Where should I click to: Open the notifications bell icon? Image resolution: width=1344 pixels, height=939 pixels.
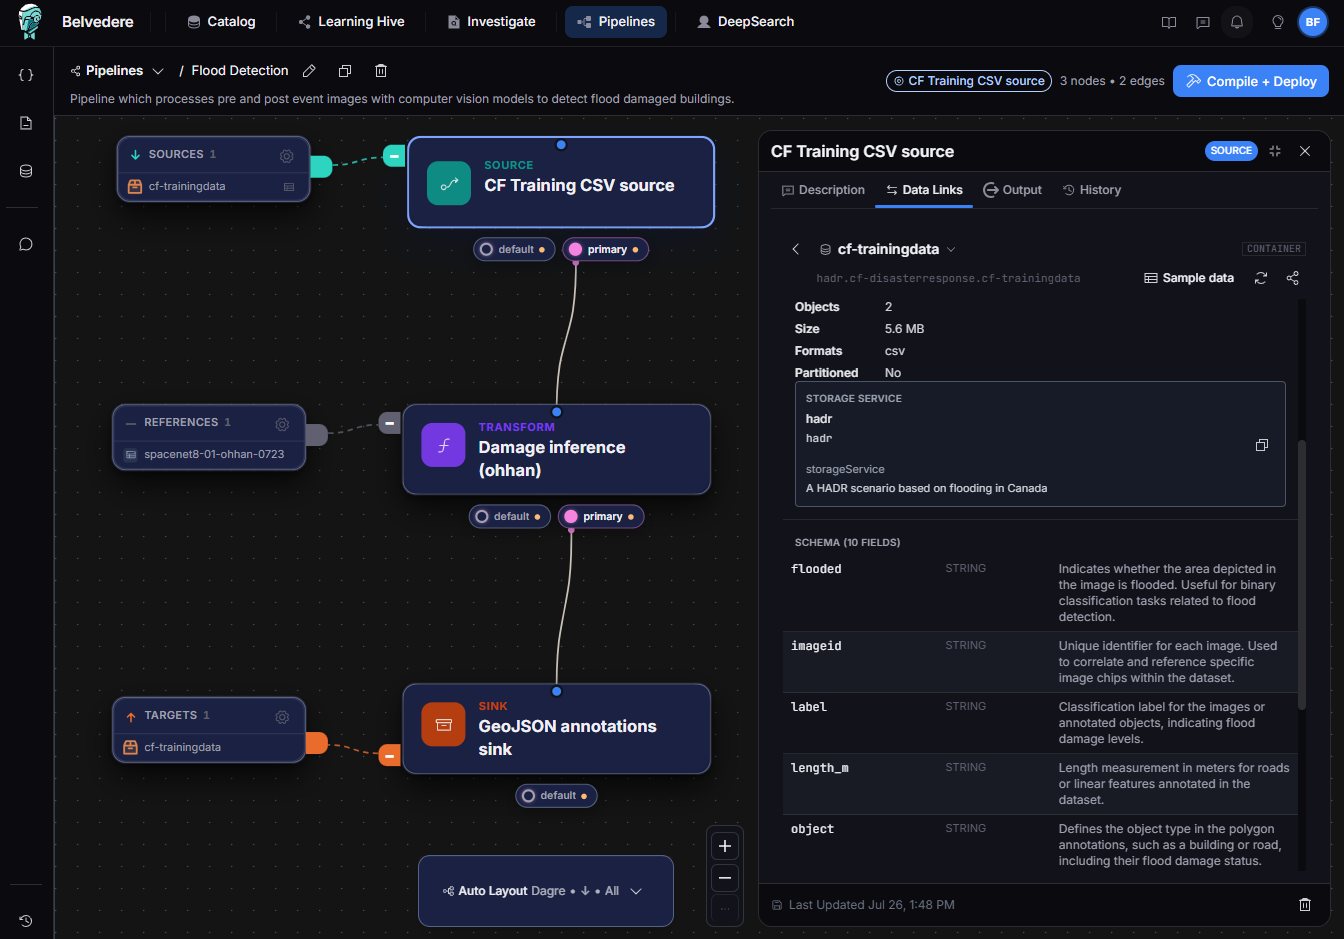point(1237,22)
